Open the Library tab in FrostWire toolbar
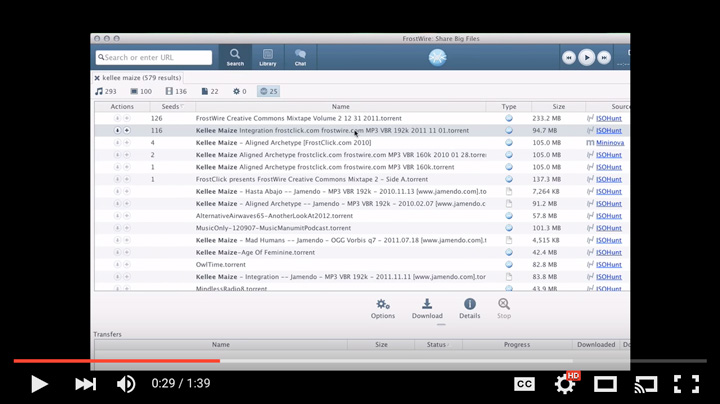 [268, 57]
